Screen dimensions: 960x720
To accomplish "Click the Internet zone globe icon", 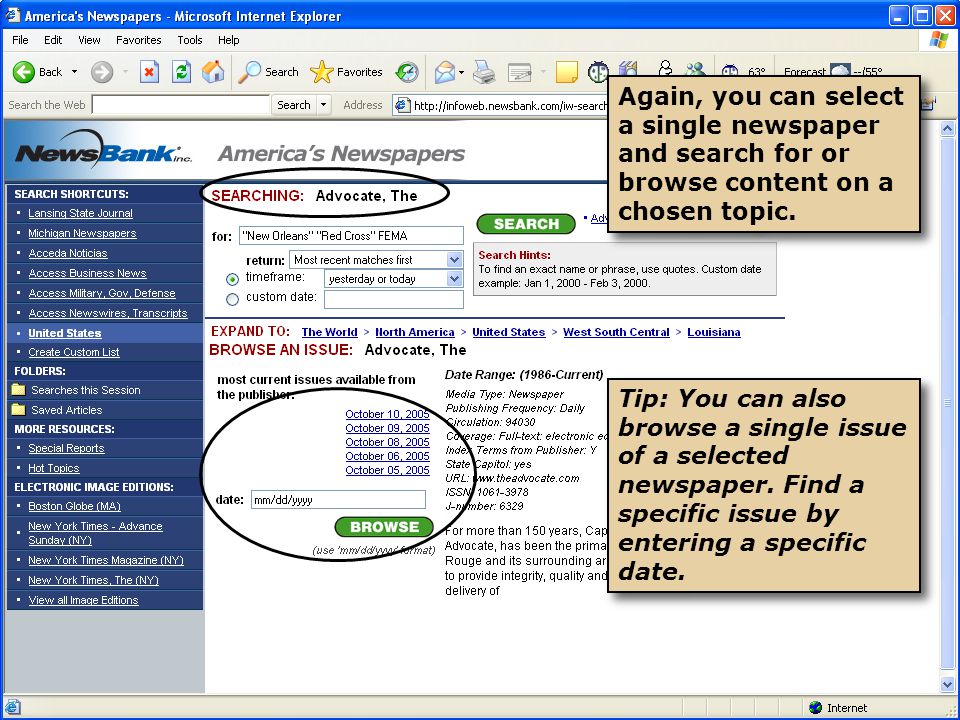I will tap(816, 708).
